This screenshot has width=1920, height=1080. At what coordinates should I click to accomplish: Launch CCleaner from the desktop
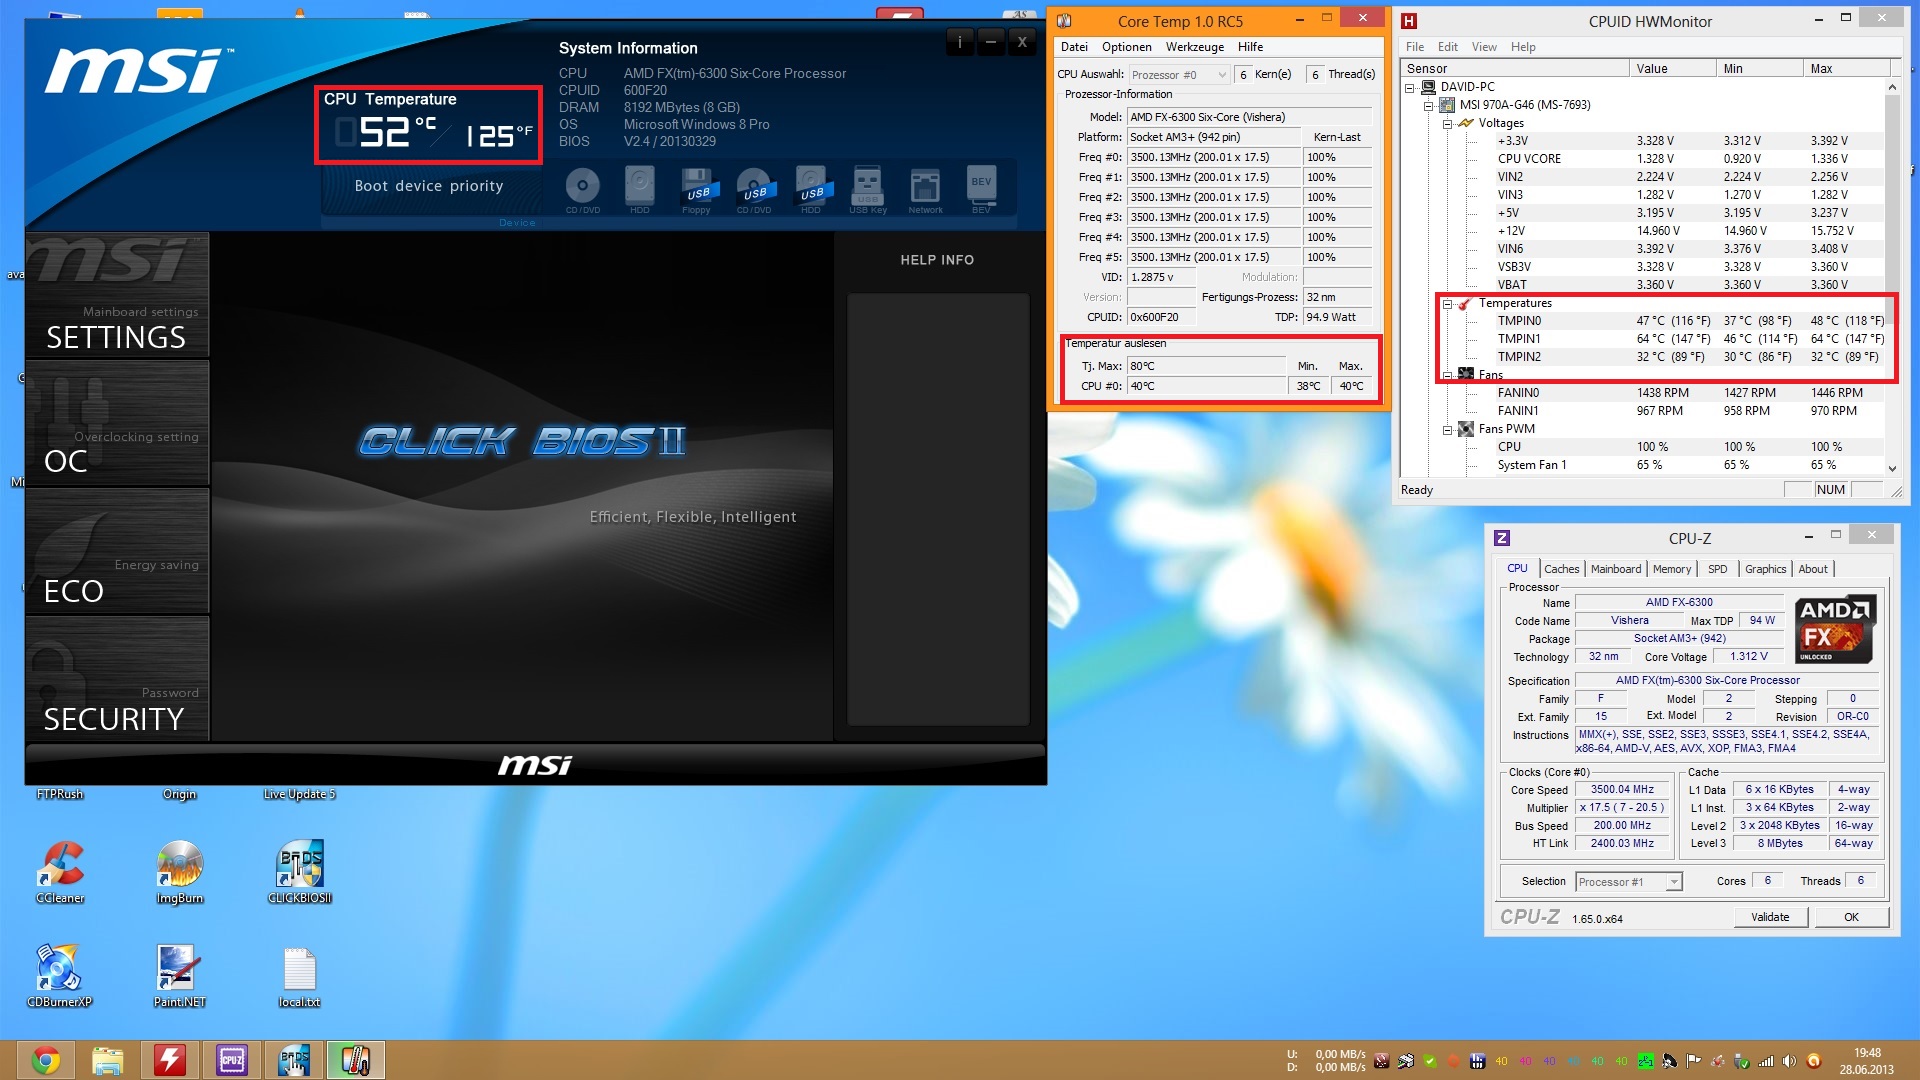[x=60, y=872]
